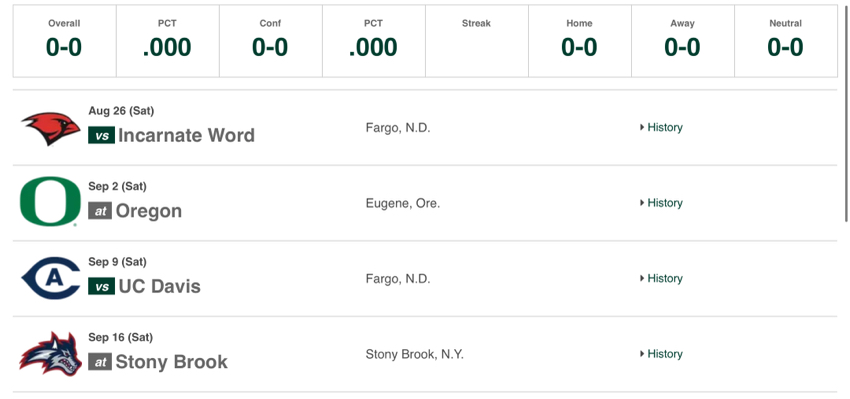Open the Incarnate Word opponent link
This screenshot has height=399, width=850.
pos(186,135)
